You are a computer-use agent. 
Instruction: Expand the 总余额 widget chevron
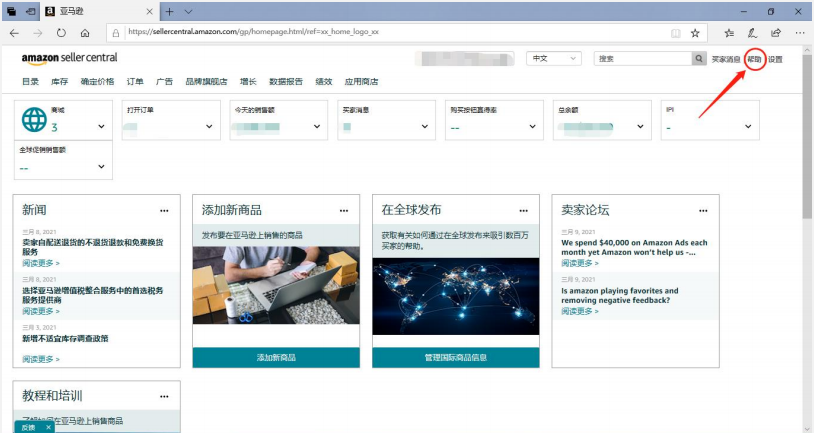(x=640, y=126)
